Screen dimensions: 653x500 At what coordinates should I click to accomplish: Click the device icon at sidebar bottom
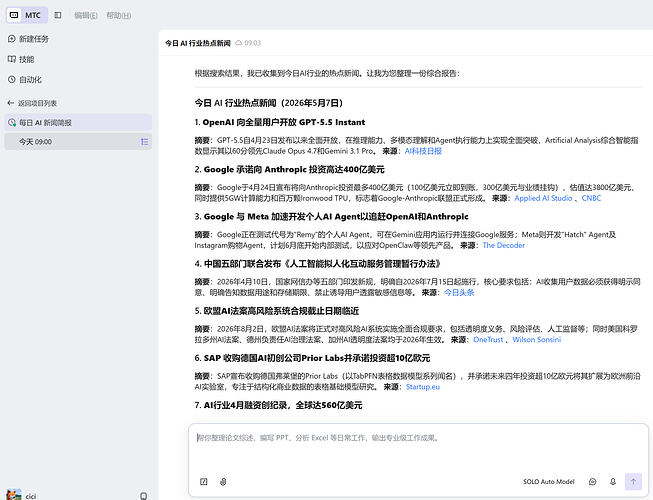pyautogui.click(x=144, y=495)
